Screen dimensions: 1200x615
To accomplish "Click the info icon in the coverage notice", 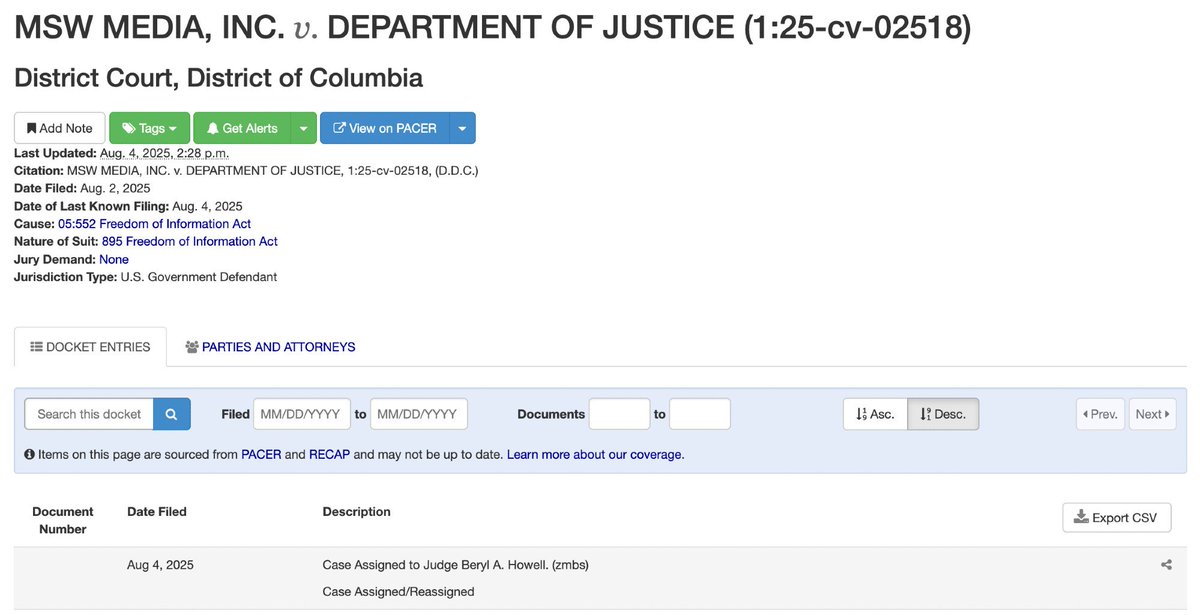I will pos(29,454).
